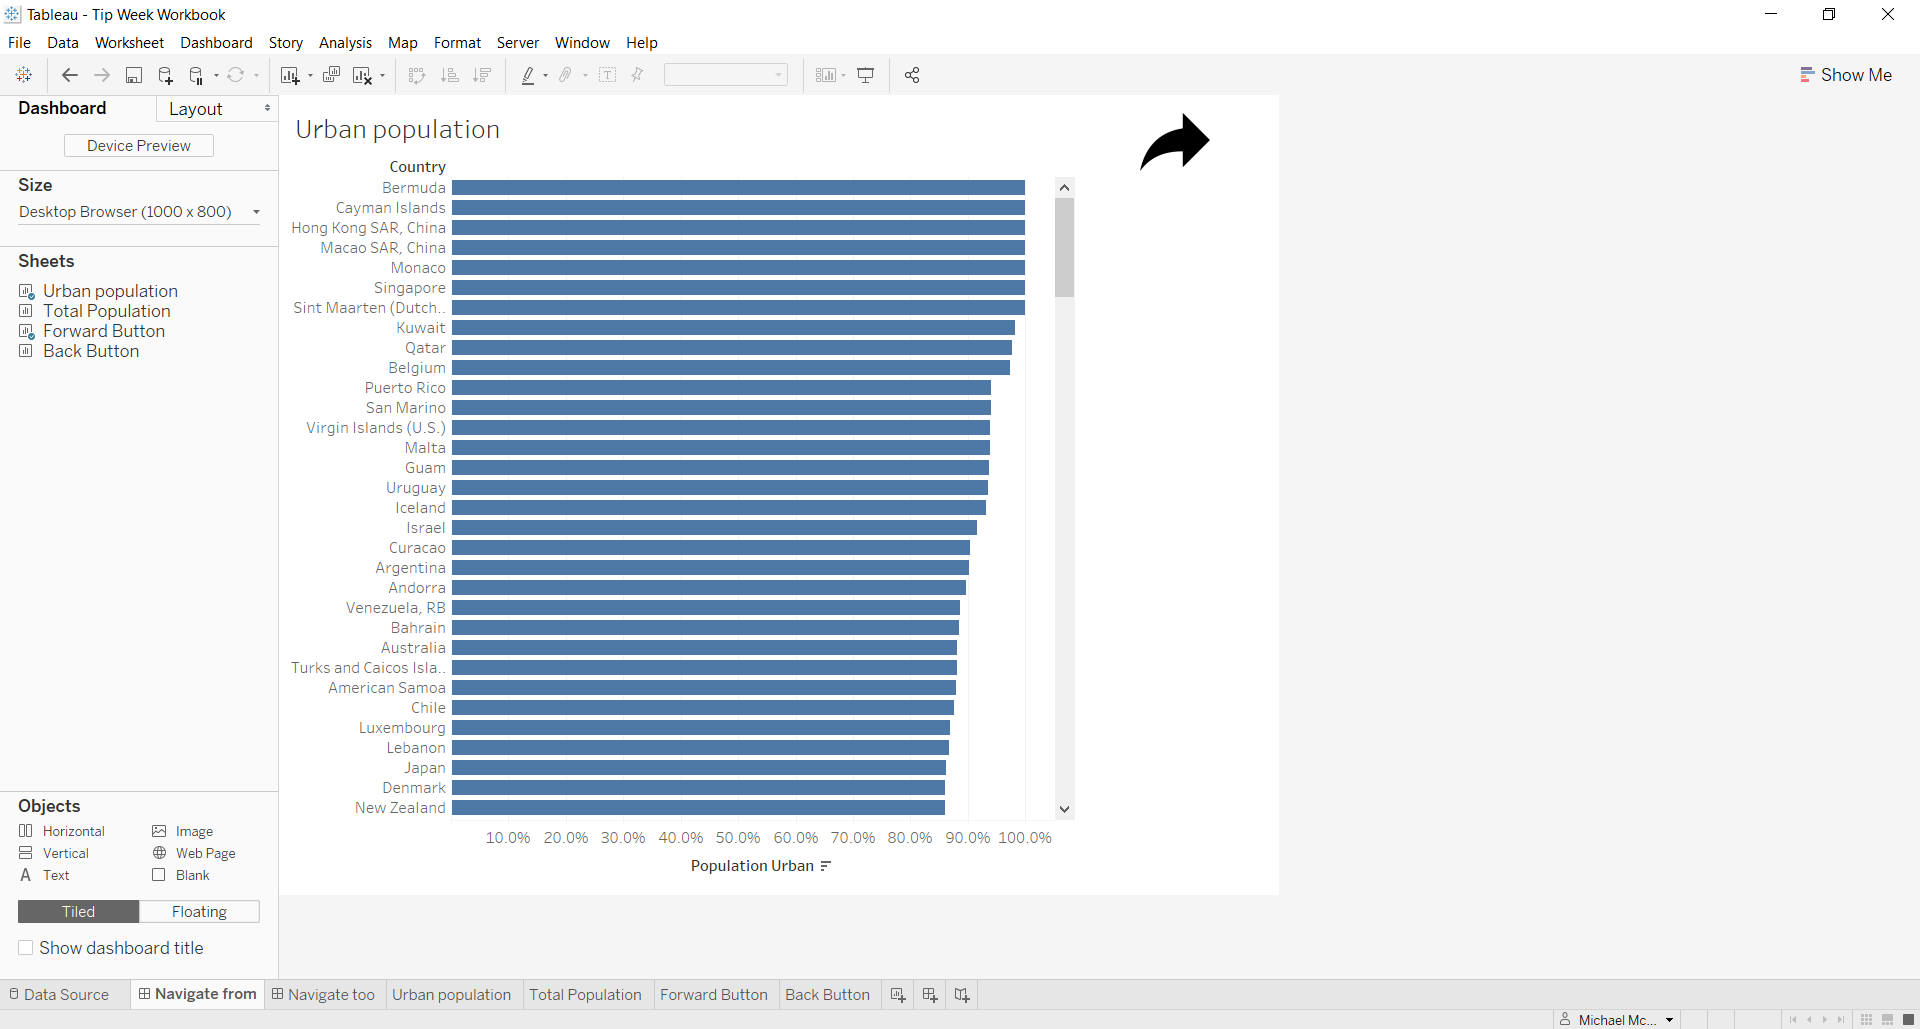Expand the new worksheet dropdown arrow
The height and width of the screenshot is (1029, 1920).
(310, 75)
